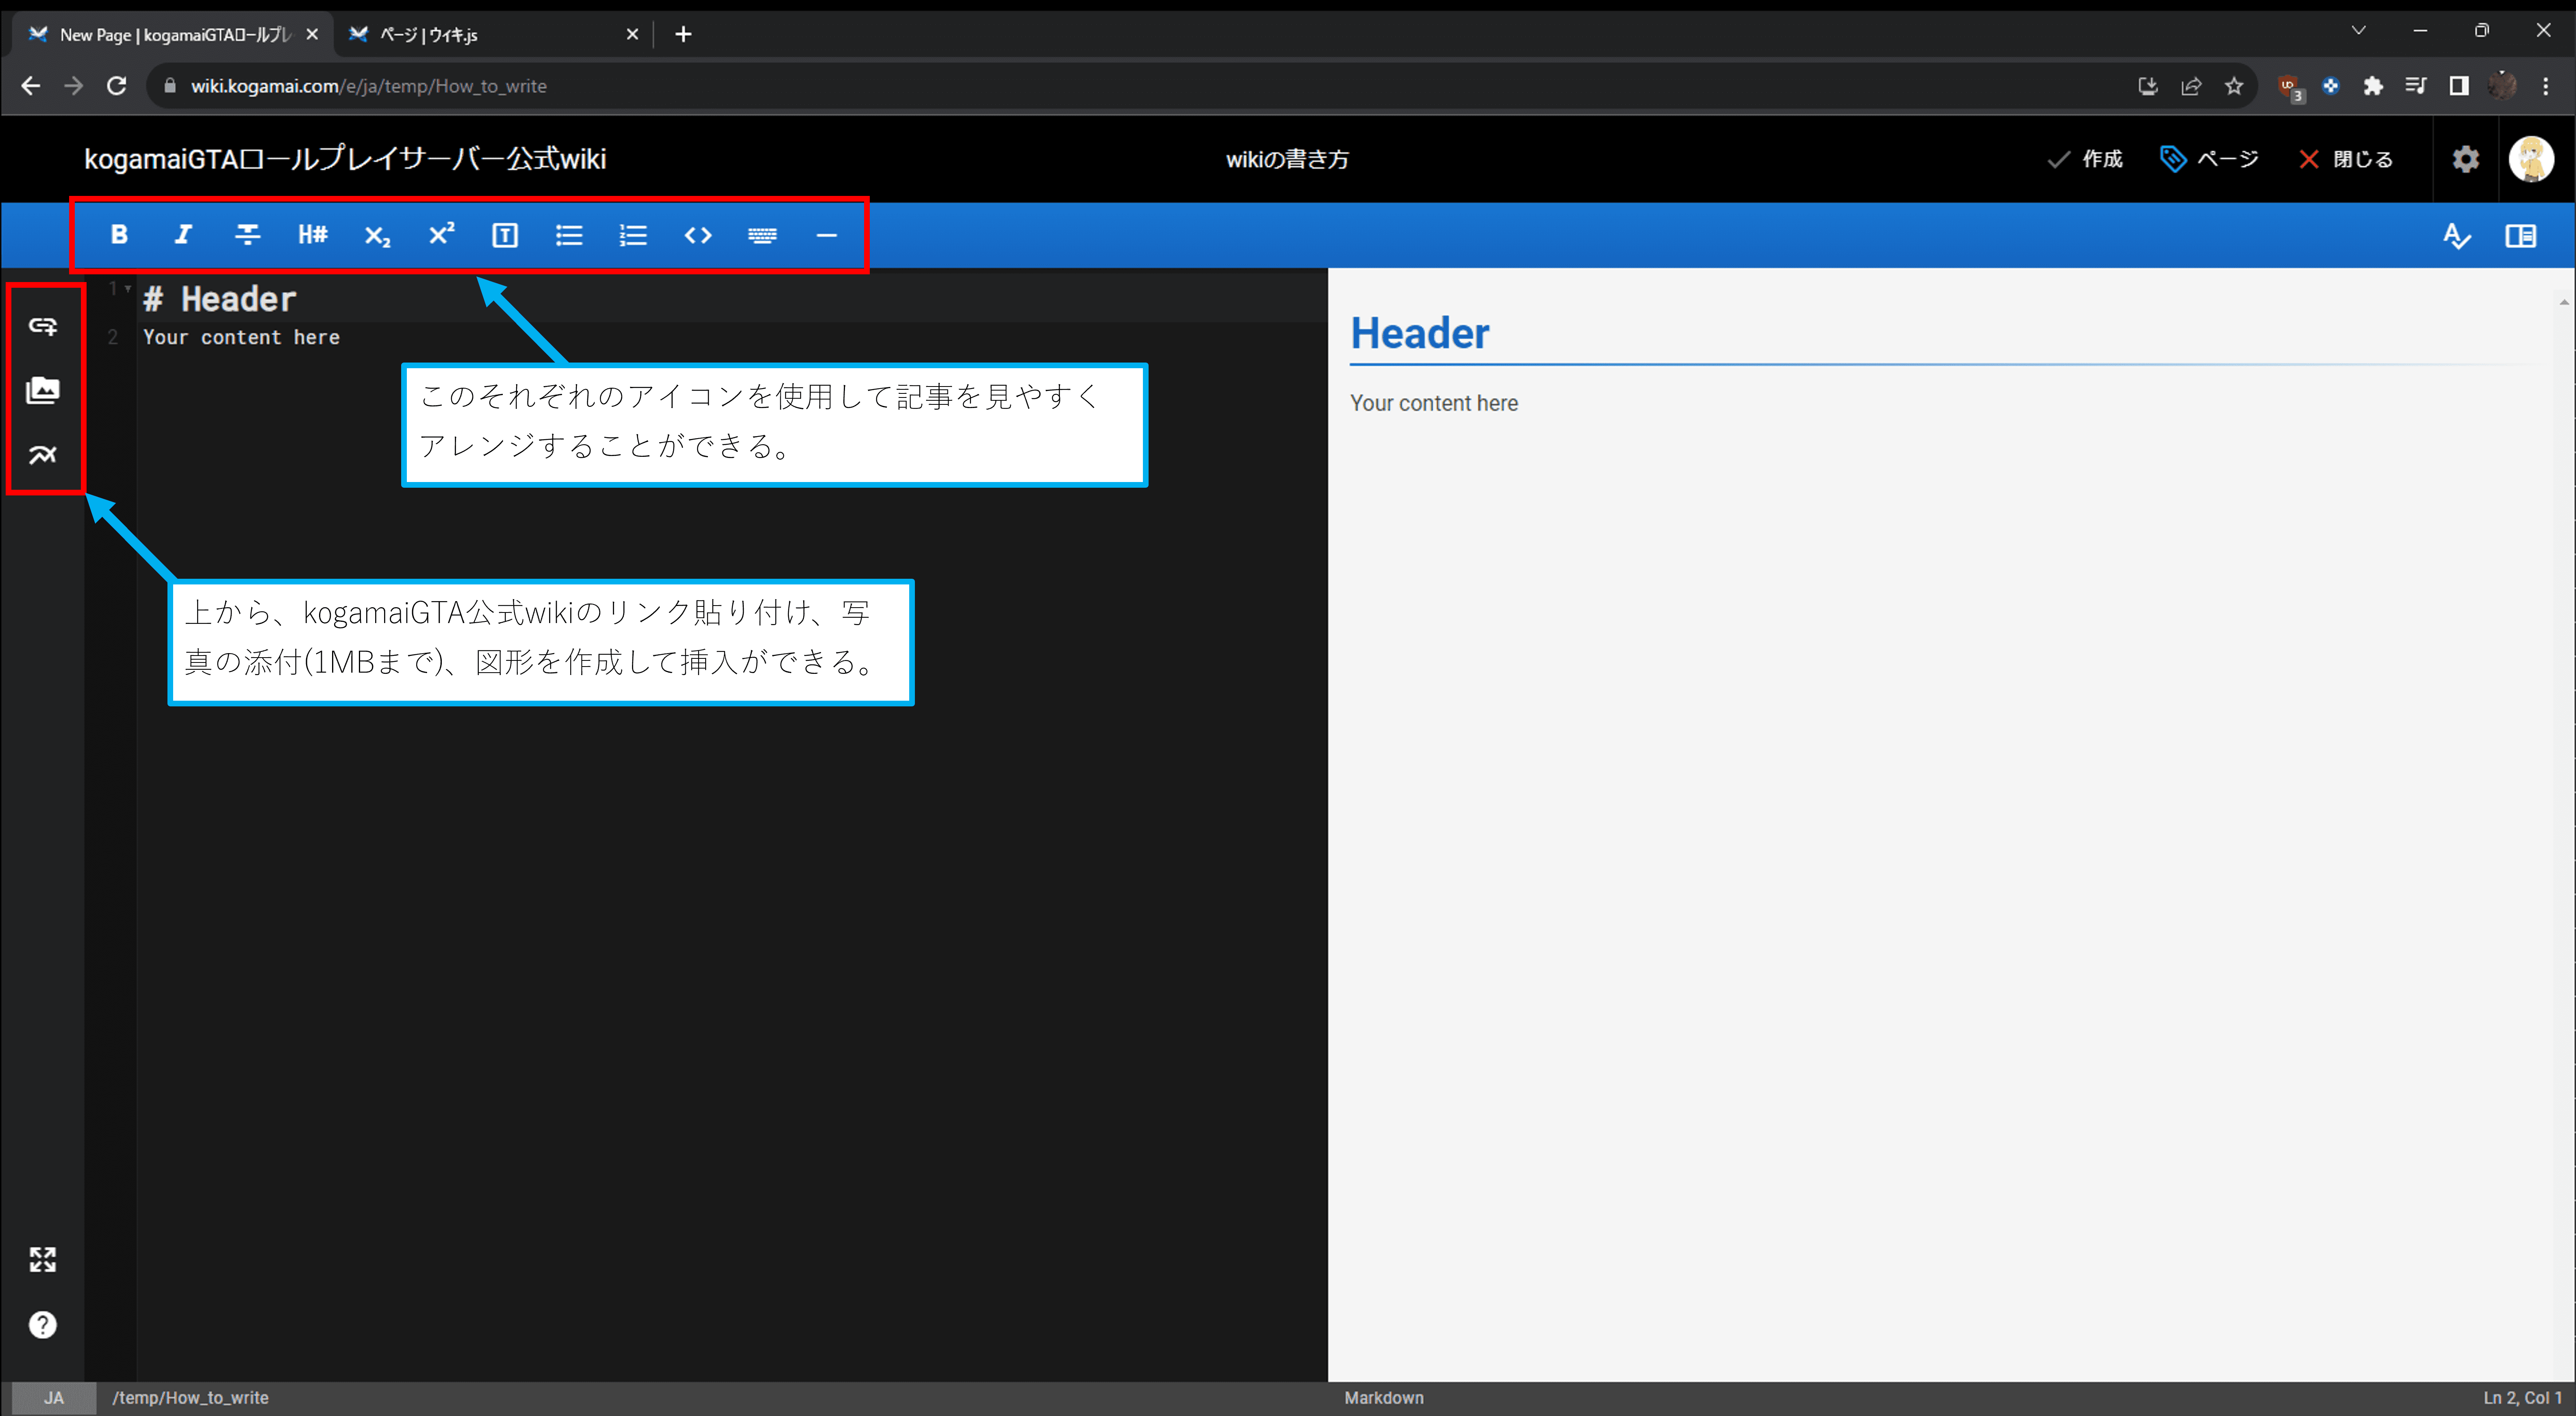
Task: Open the markdown help icon
Action: pyautogui.click(x=43, y=1325)
